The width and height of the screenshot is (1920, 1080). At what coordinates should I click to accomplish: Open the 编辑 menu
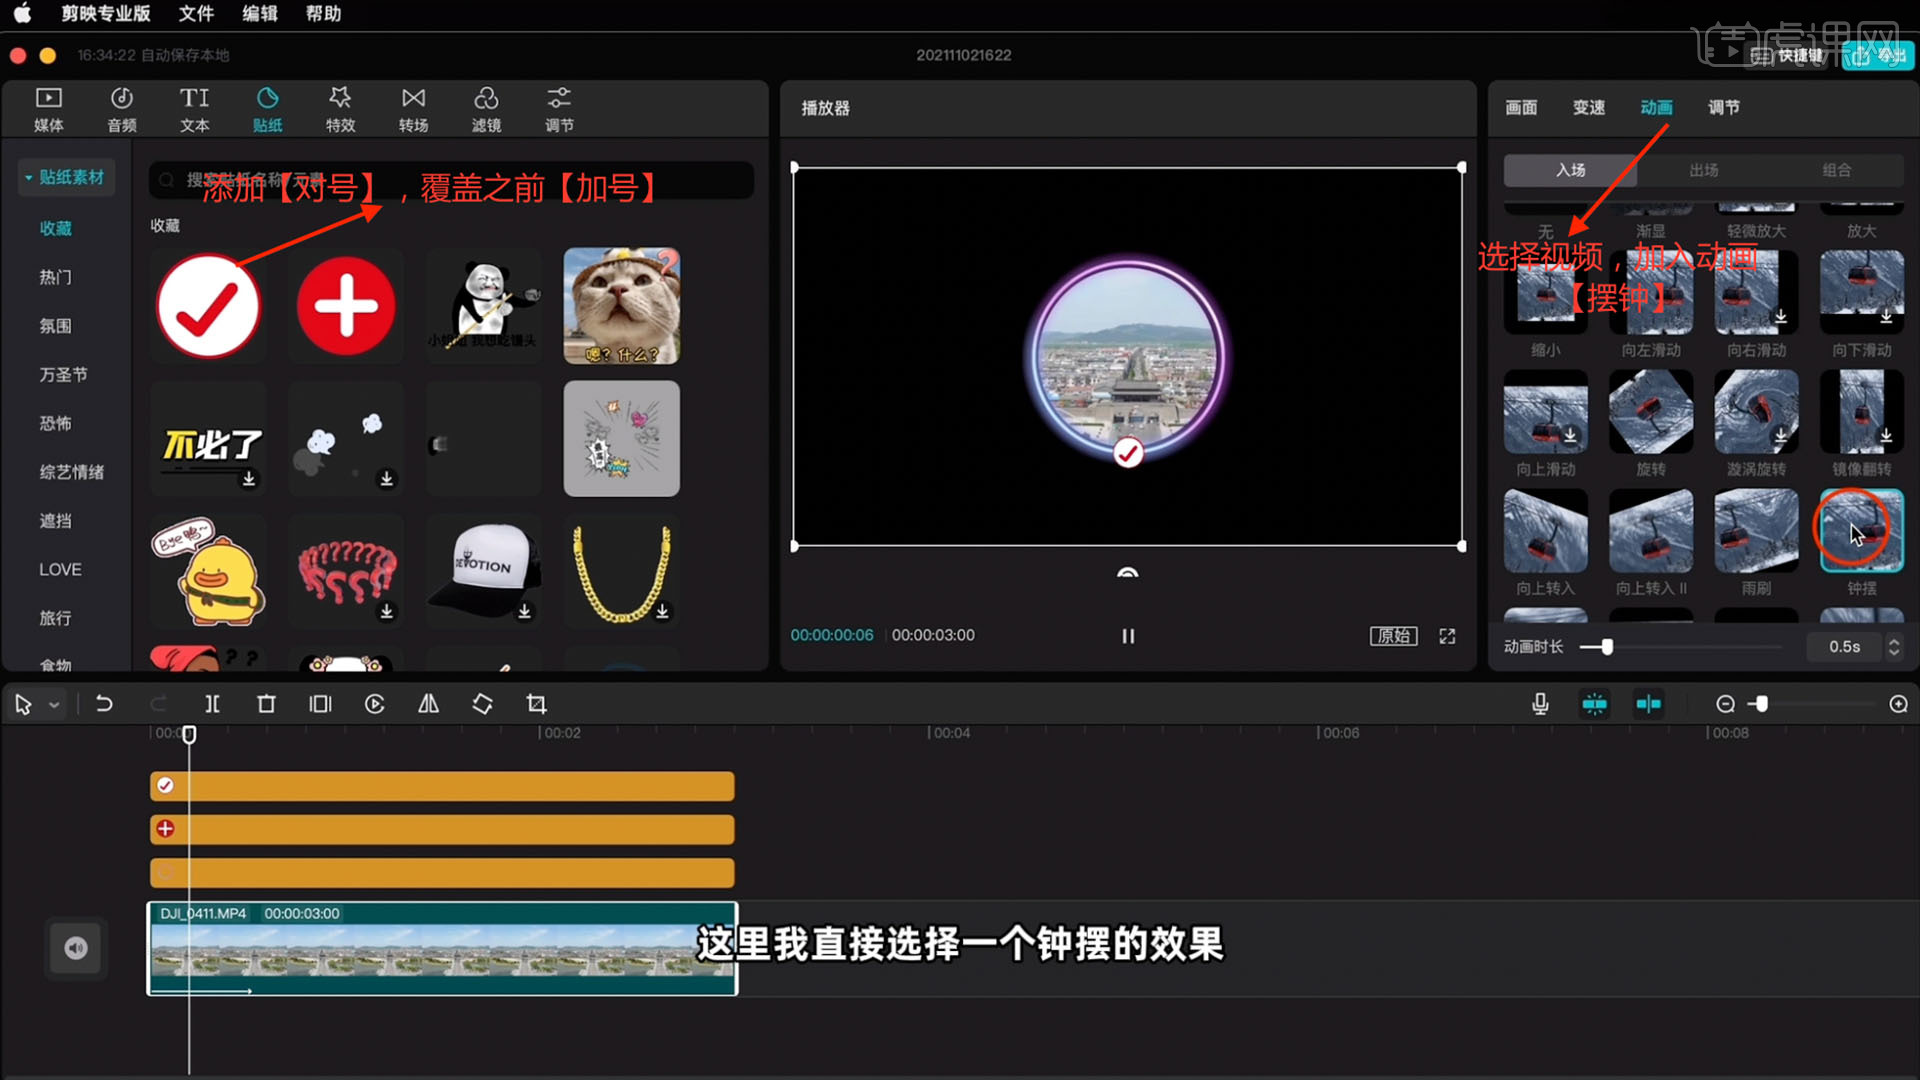(259, 13)
